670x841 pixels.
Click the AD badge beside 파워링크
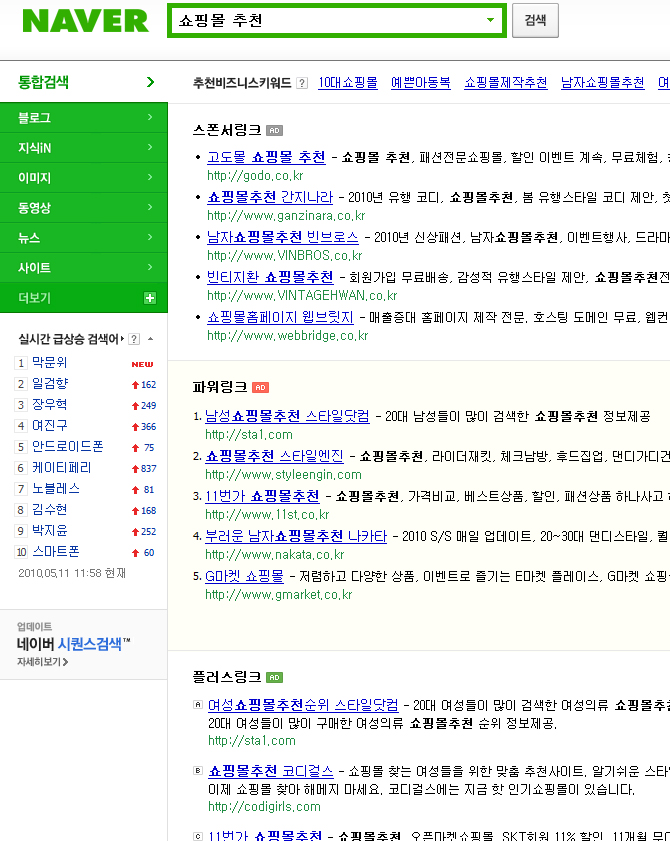coord(260,387)
